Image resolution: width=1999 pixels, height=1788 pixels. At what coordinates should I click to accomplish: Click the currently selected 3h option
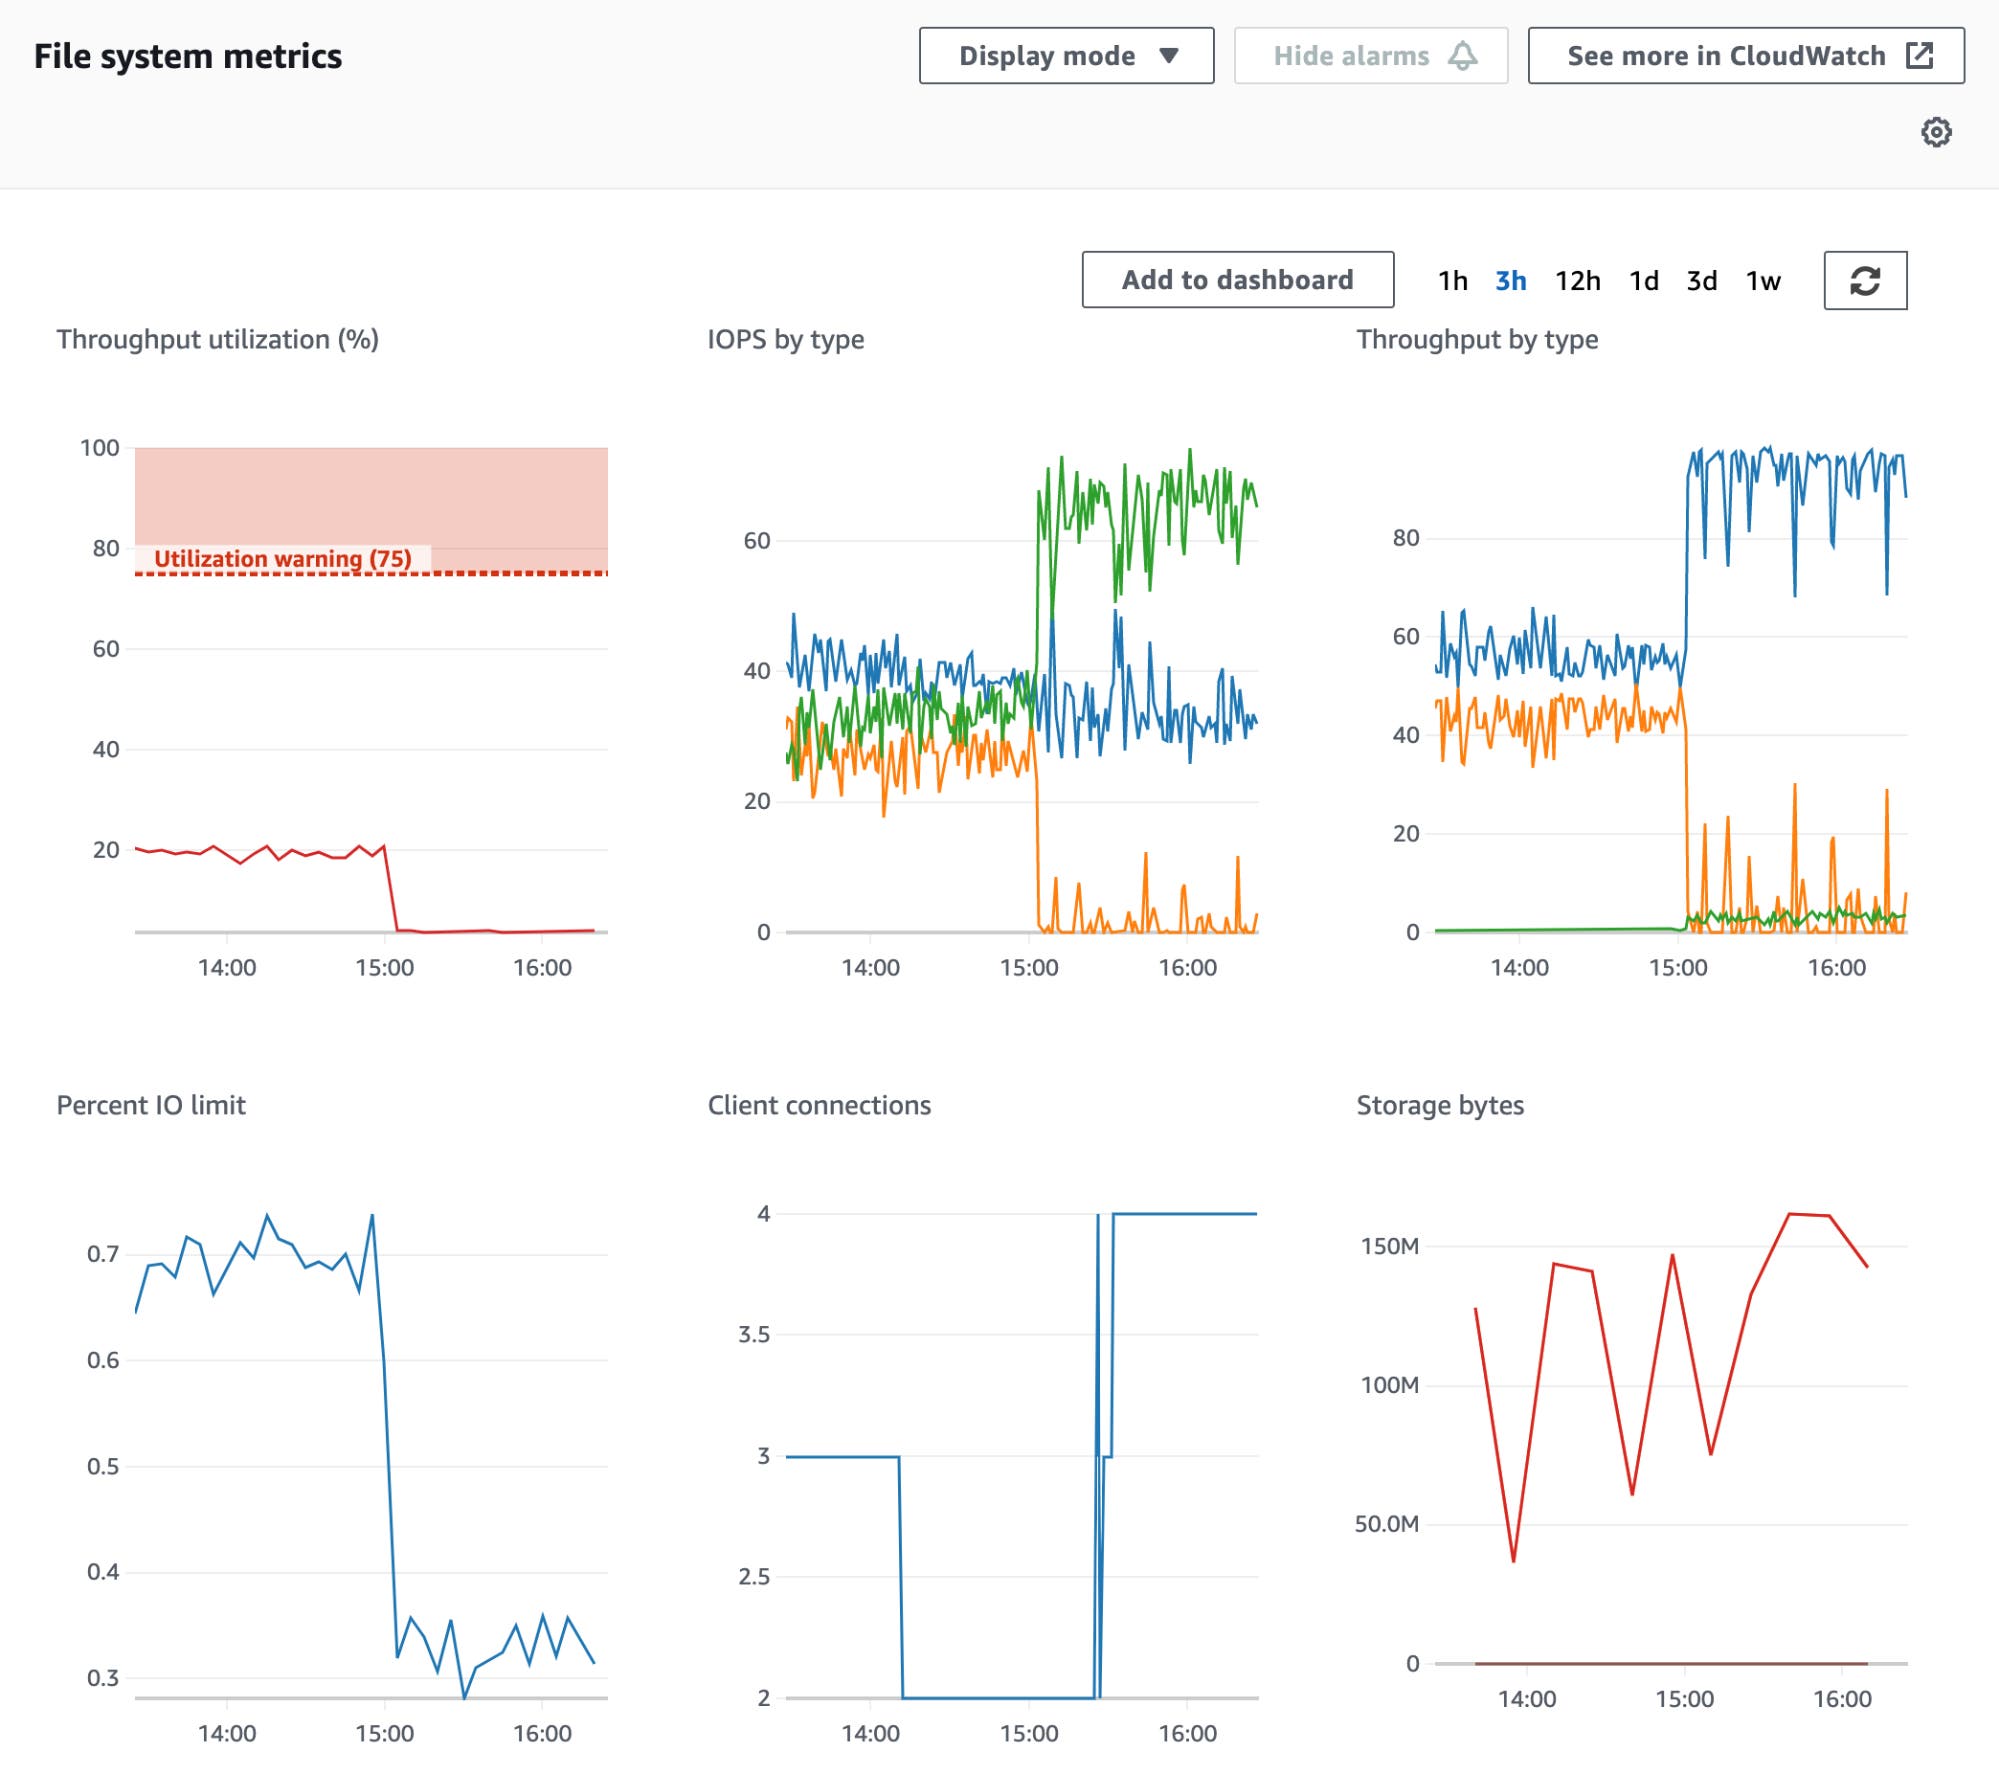(1510, 281)
